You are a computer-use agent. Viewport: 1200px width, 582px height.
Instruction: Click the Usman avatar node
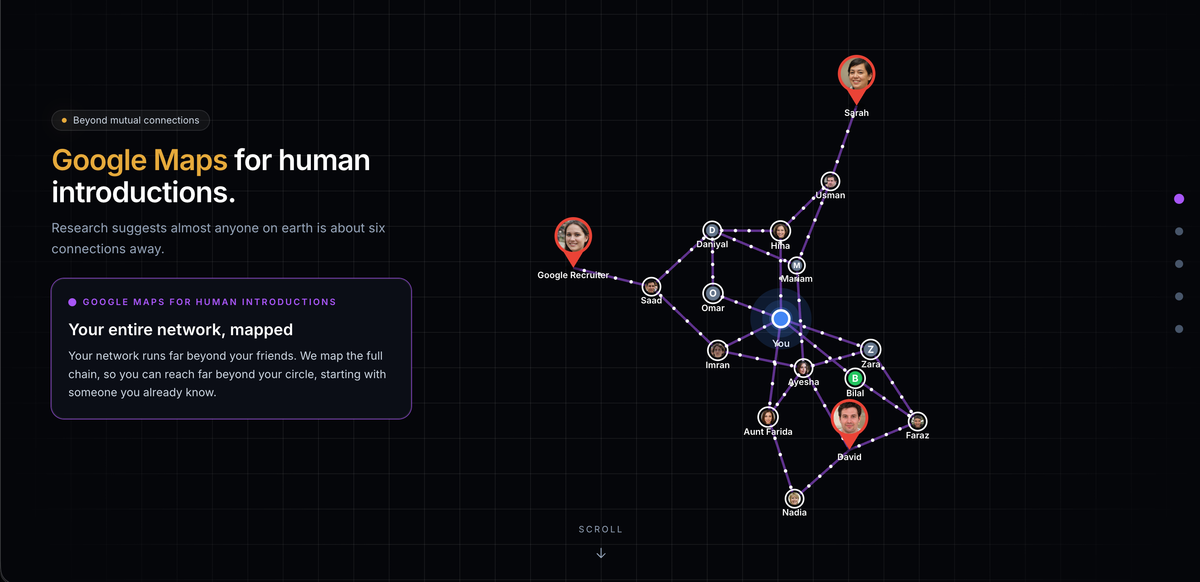point(830,181)
